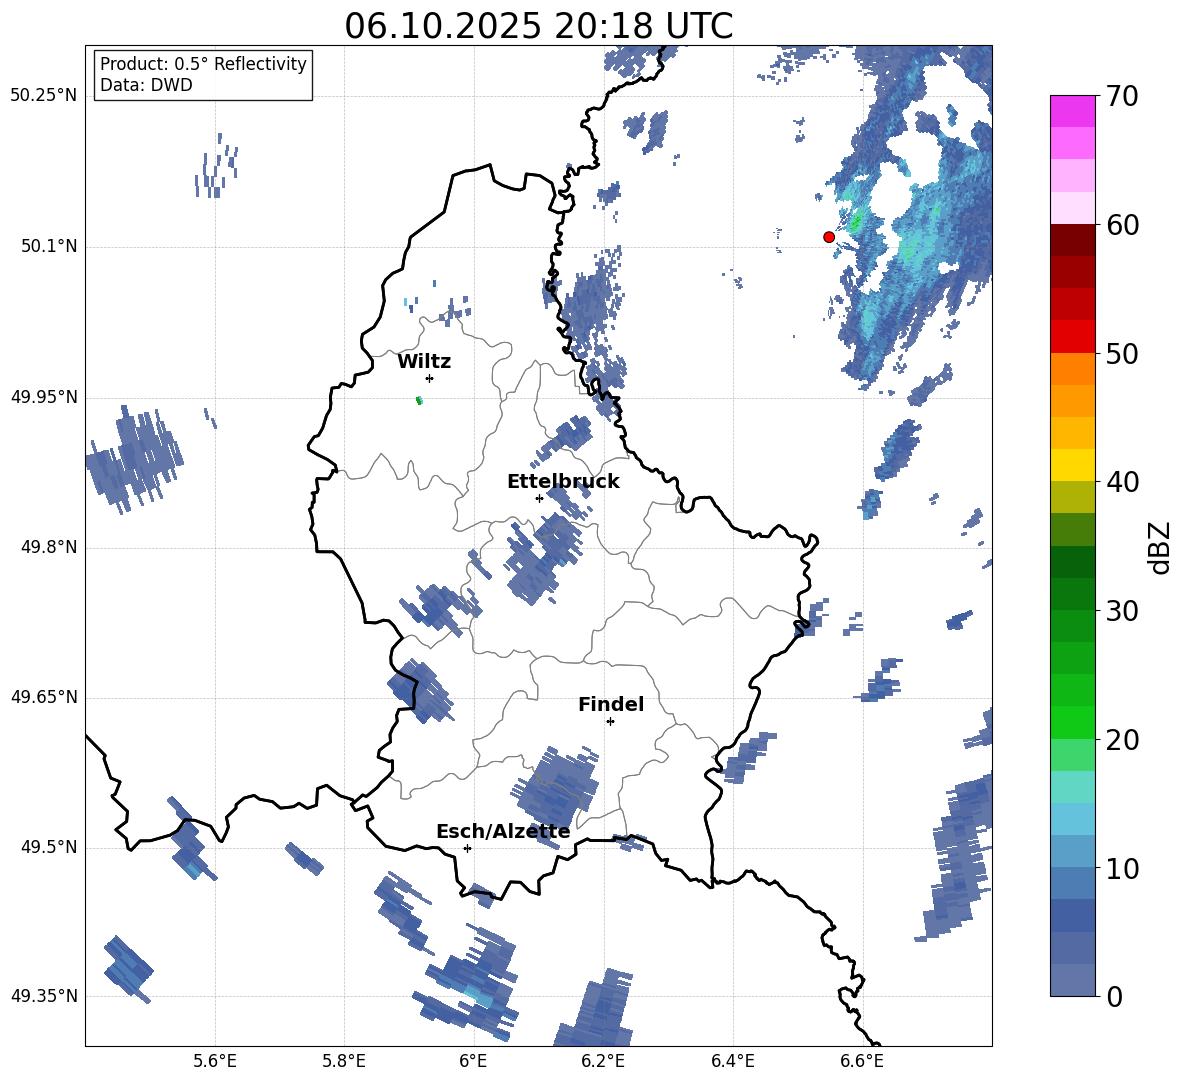Click the 49.5°N latitude label
The image size is (1184, 1081).
(x=49, y=847)
